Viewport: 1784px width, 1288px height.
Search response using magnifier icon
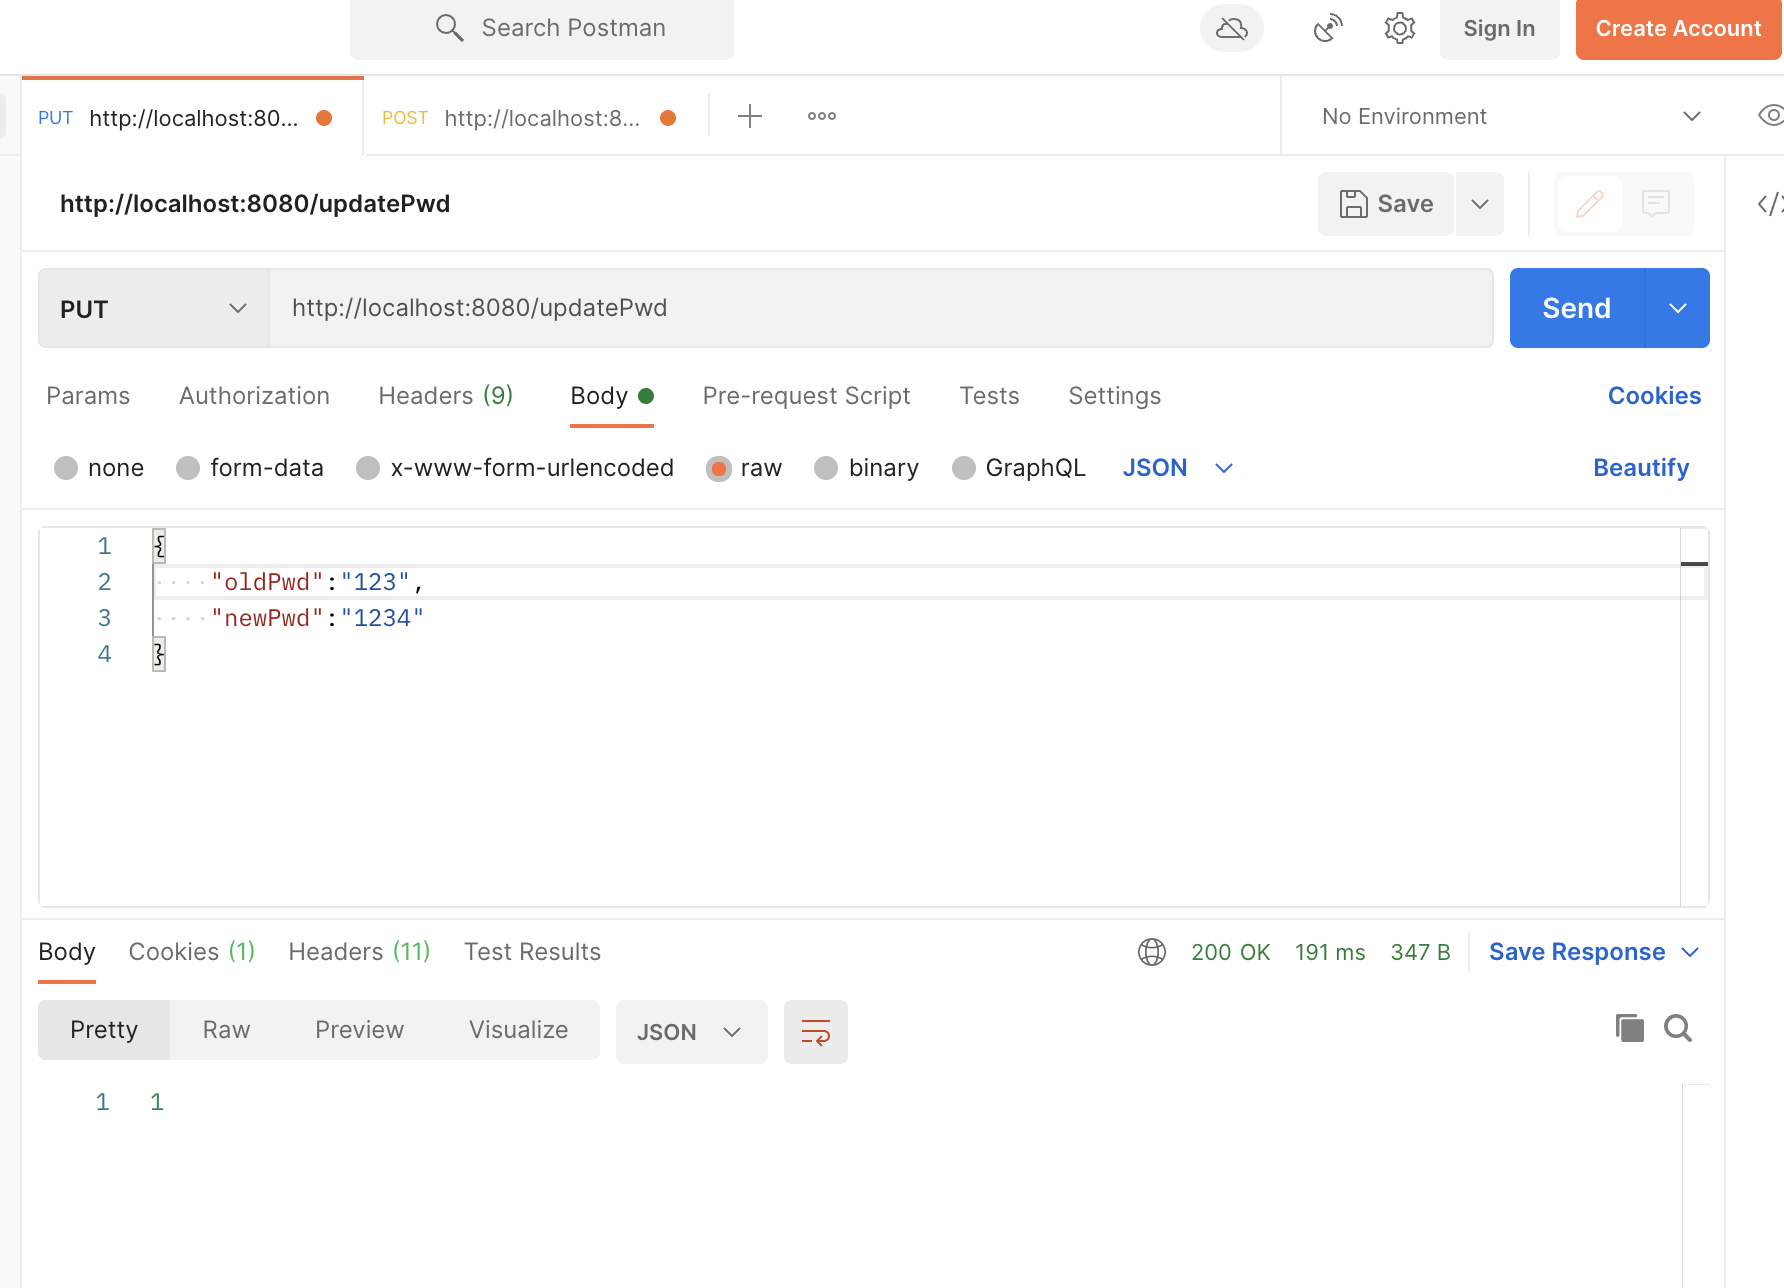[x=1678, y=1028]
